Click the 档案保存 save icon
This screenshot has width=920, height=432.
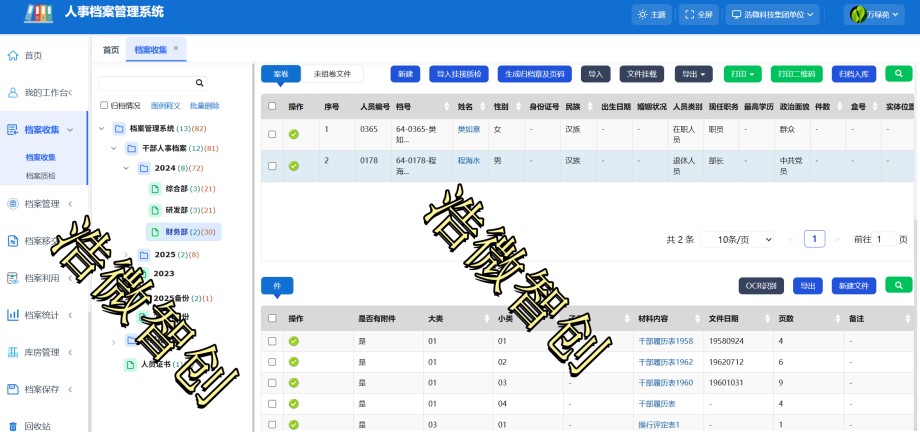pos(13,389)
